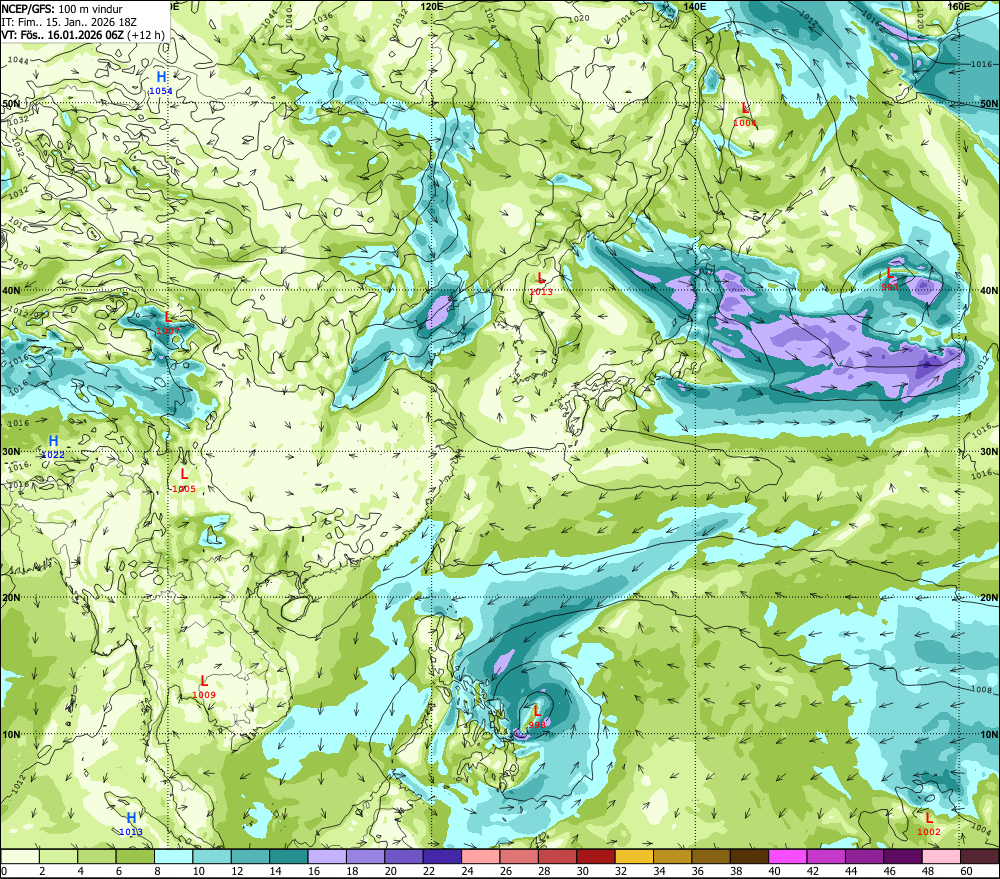Click the legend value 60
This screenshot has height=879, width=1000.
click(x=966, y=871)
